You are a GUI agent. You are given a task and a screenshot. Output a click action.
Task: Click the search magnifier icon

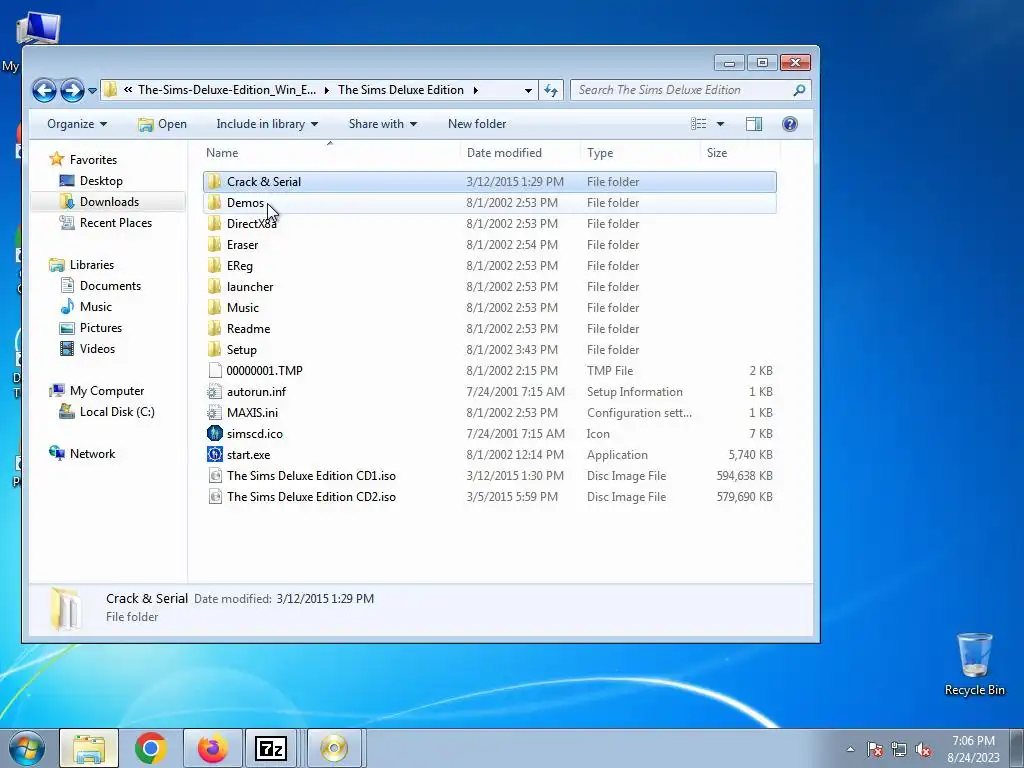pos(799,90)
